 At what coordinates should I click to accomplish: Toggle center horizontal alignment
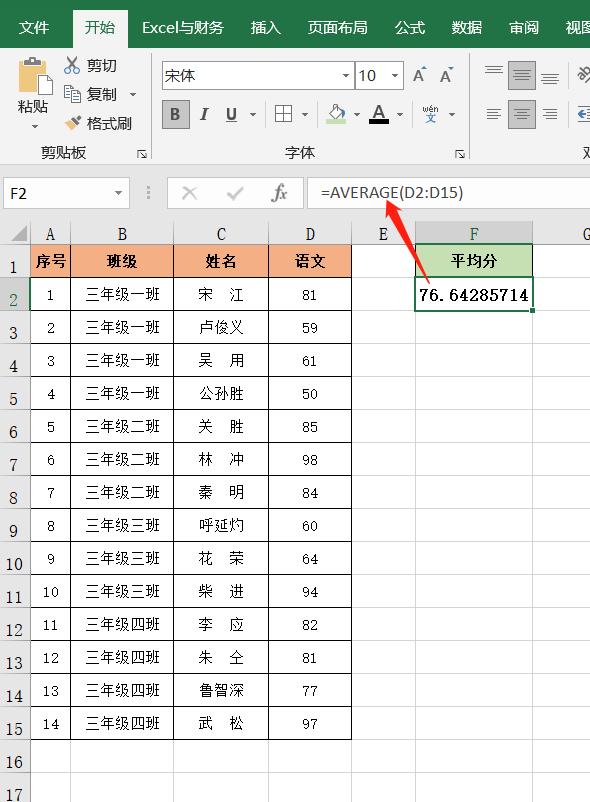coord(522,114)
